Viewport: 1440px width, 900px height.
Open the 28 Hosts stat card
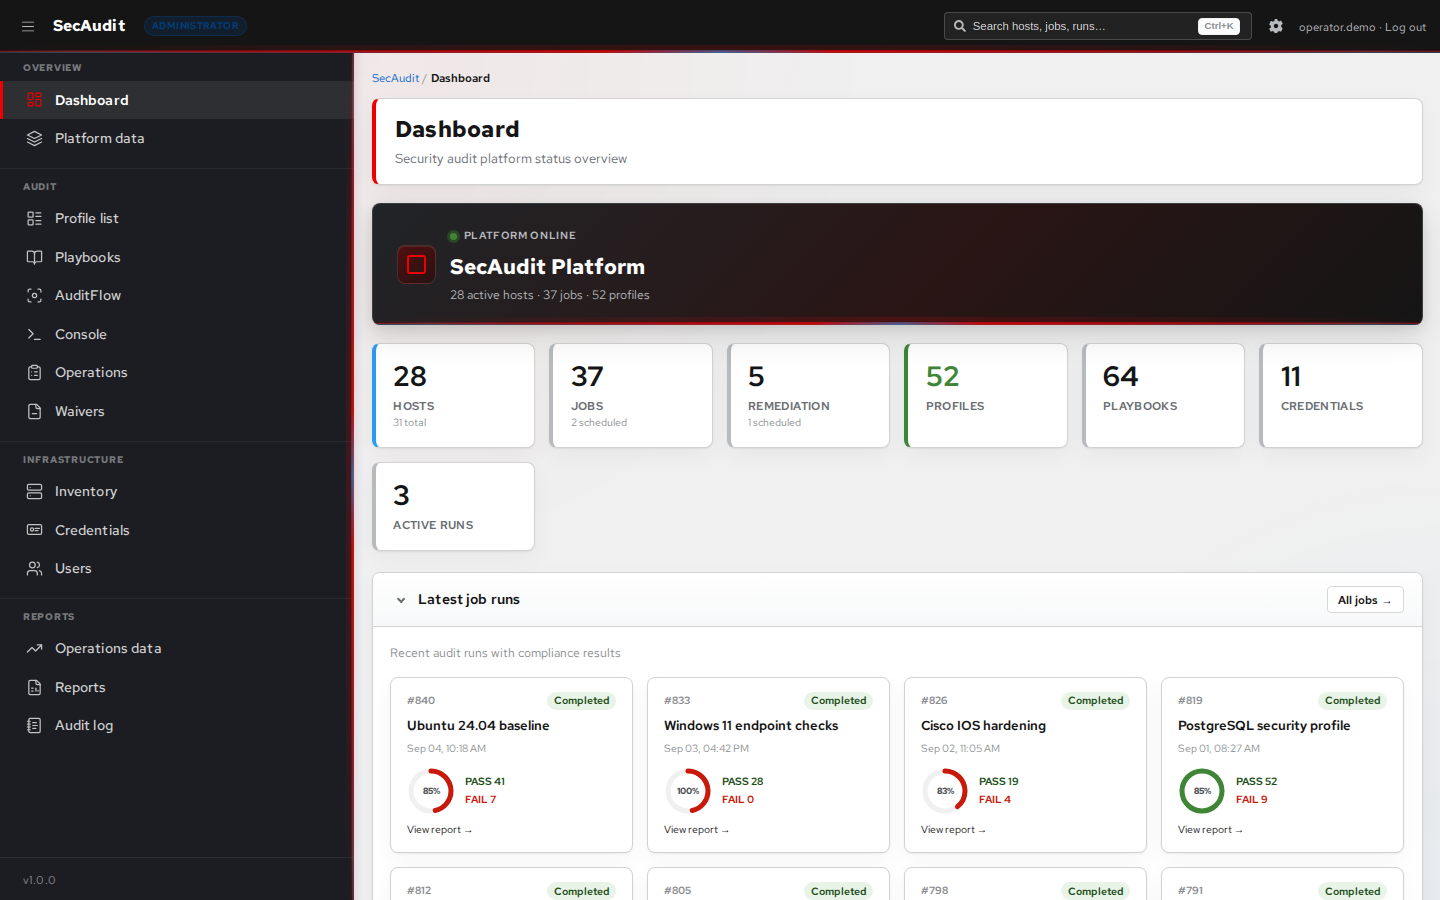[453, 396]
